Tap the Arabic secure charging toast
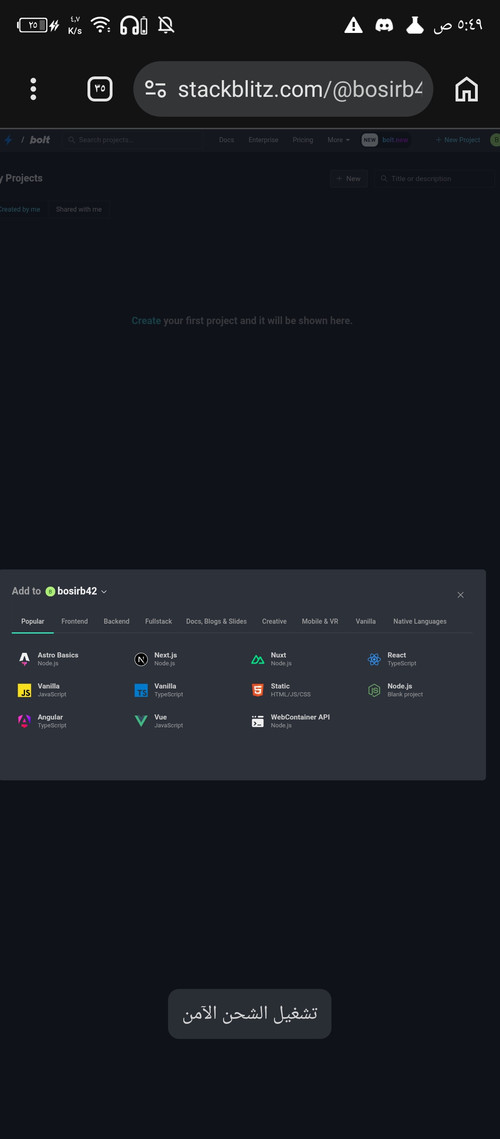This screenshot has width=500, height=1139. click(249, 1013)
